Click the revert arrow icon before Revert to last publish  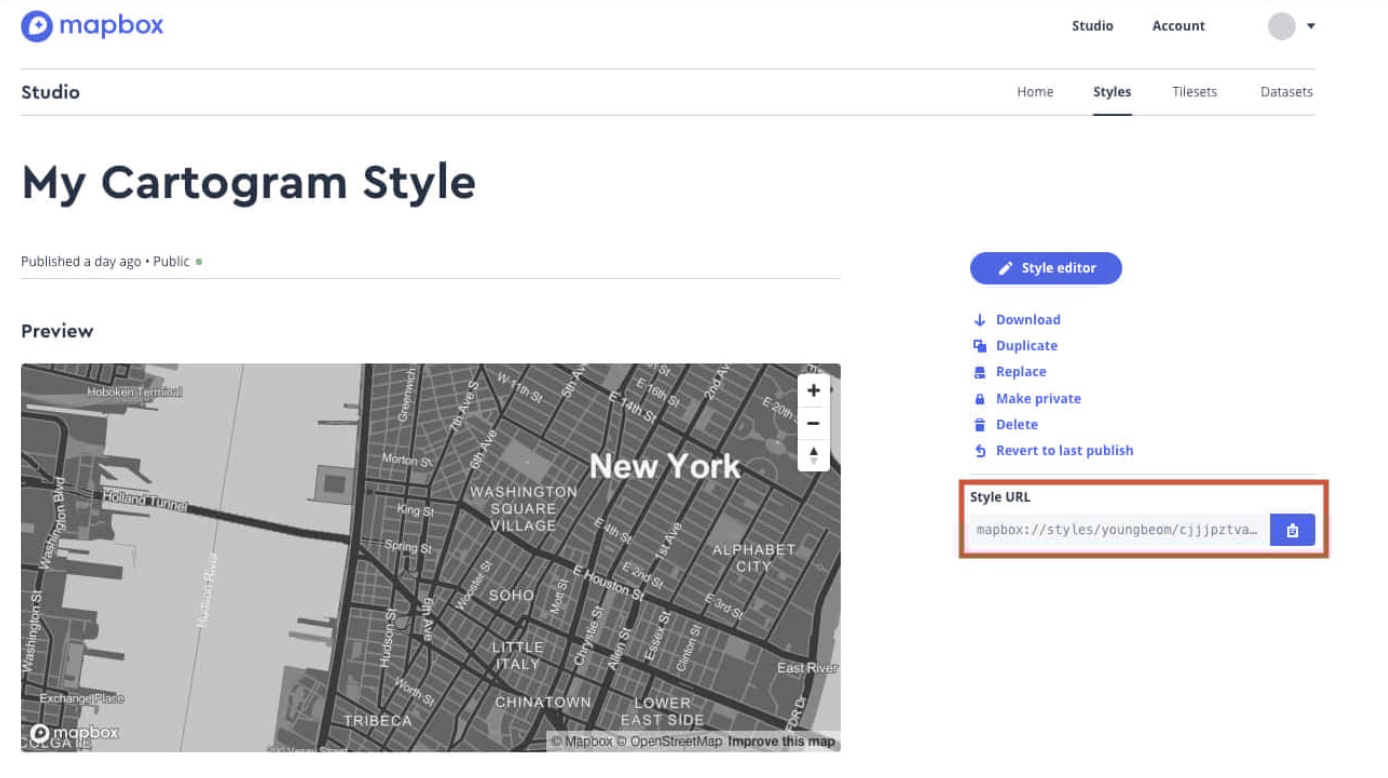[x=981, y=450]
